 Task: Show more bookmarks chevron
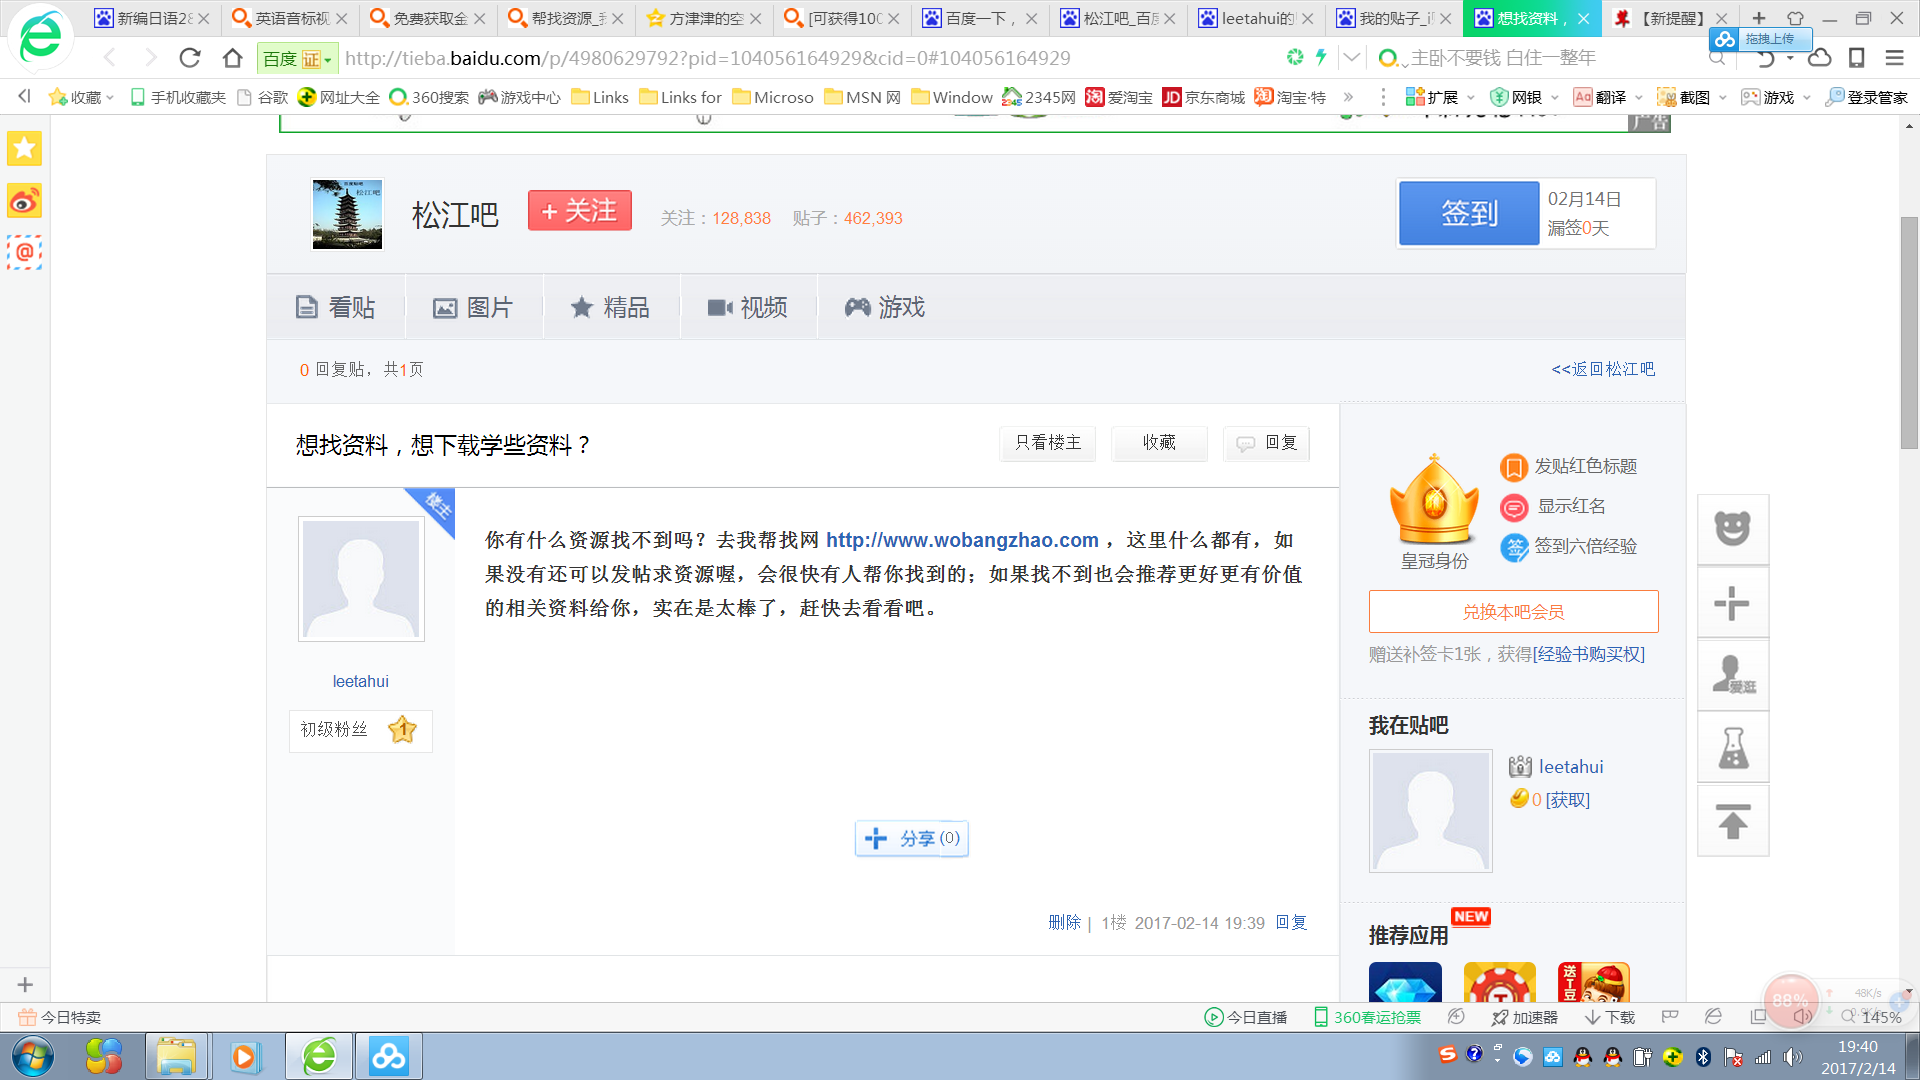click(1348, 97)
